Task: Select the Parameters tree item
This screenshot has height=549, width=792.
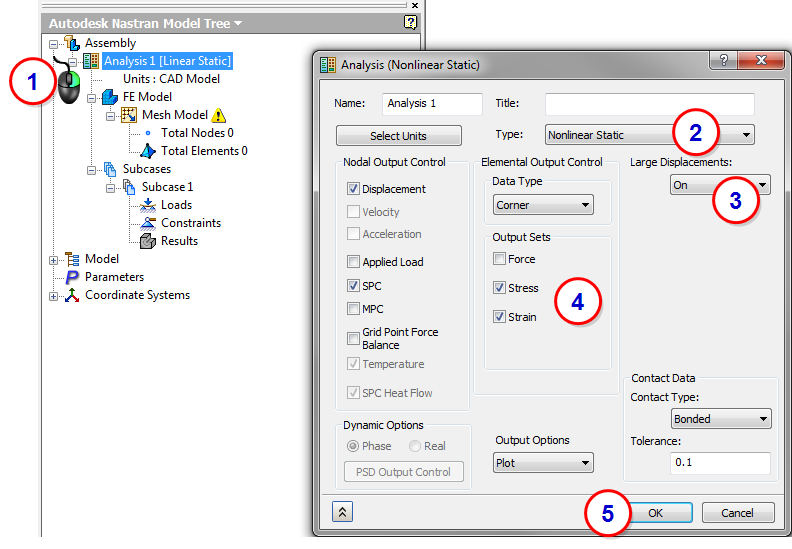Action: (114, 277)
